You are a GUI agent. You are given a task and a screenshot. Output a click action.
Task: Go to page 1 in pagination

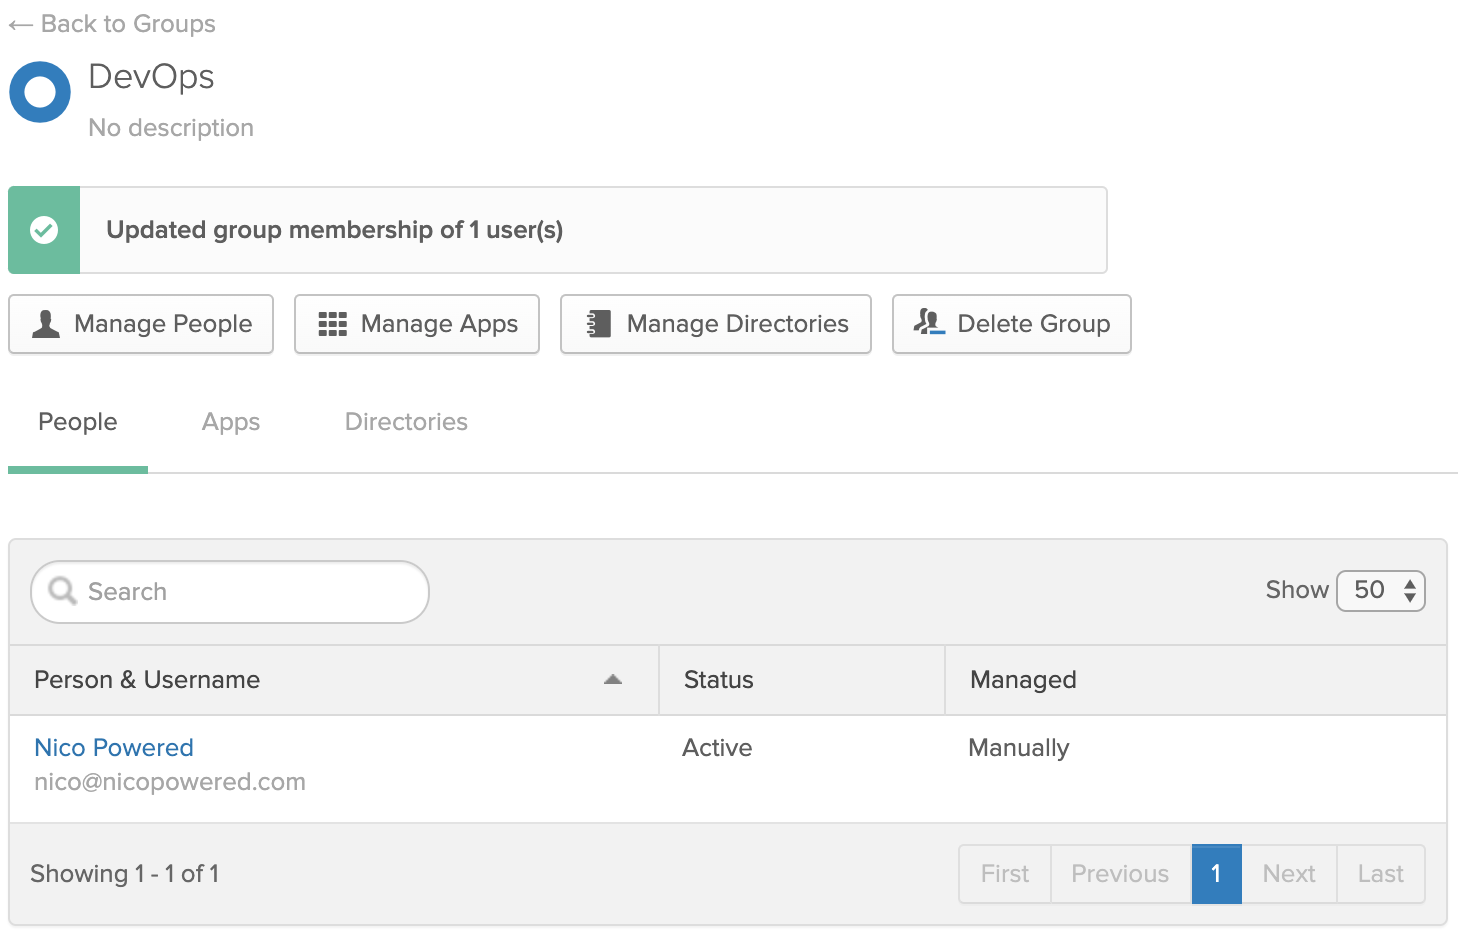coord(1216,874)
